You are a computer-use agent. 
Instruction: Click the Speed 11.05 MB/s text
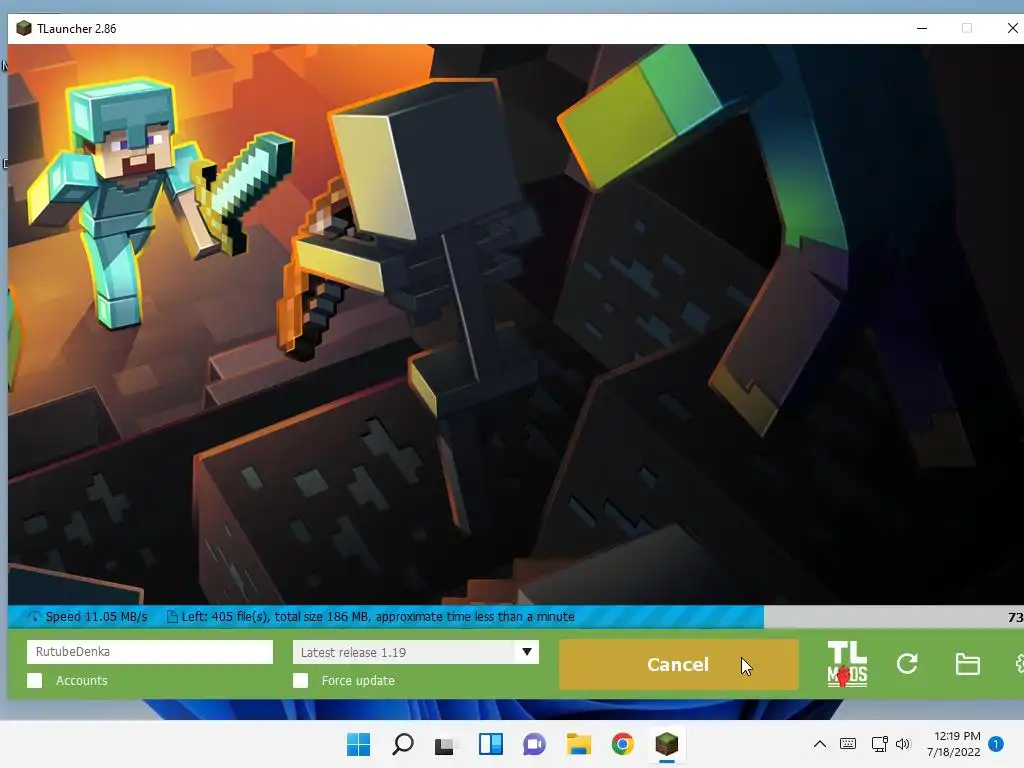97,616
